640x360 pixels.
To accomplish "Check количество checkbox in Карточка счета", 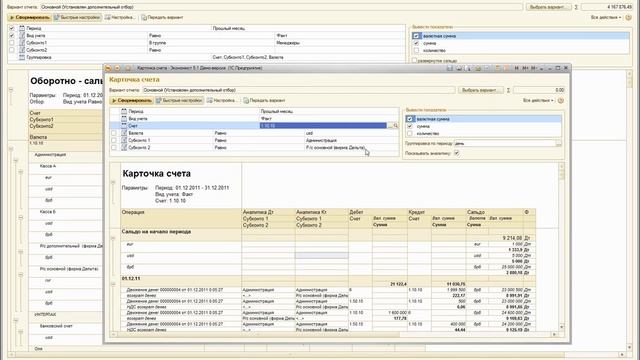I will tap(410, 133).
